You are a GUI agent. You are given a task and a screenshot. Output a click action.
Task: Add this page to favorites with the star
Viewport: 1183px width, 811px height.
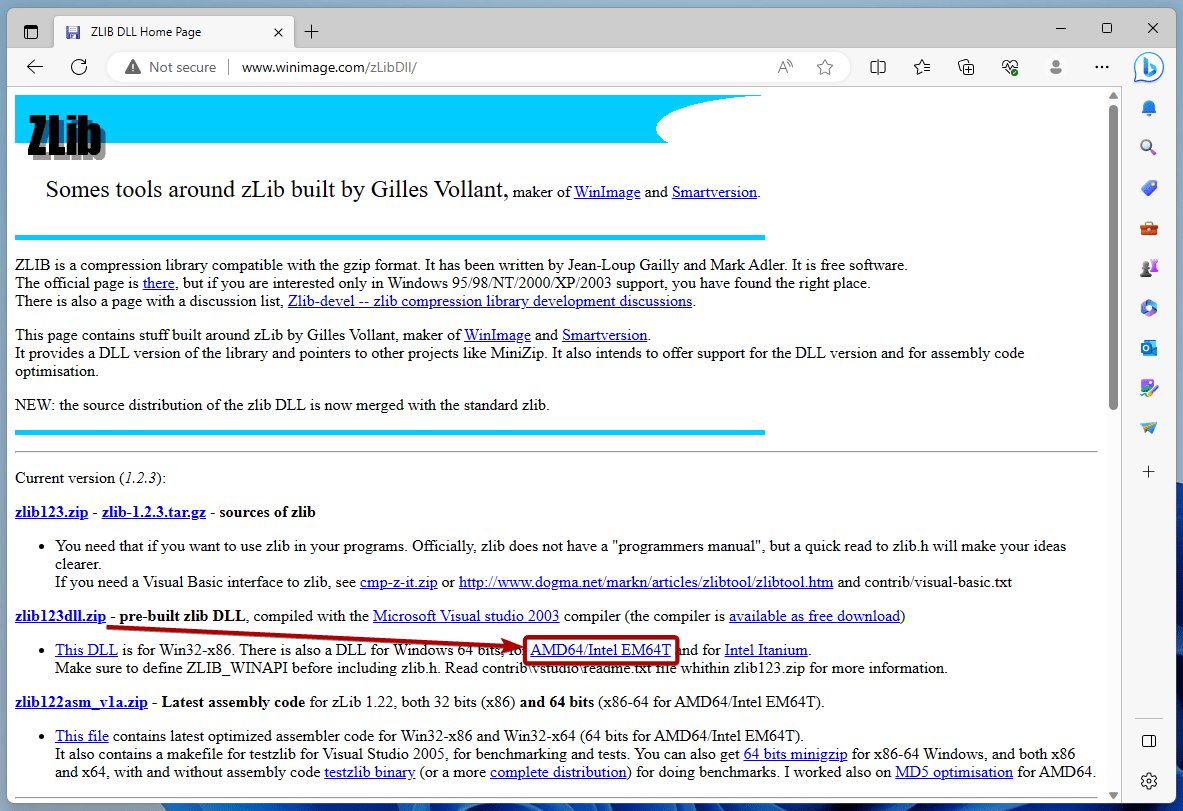825,67
